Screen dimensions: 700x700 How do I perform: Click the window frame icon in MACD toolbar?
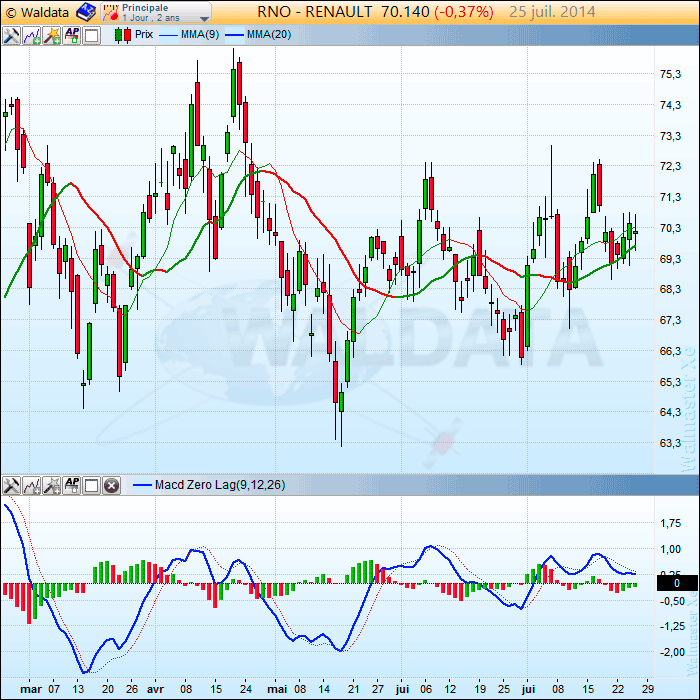[92, 485]
